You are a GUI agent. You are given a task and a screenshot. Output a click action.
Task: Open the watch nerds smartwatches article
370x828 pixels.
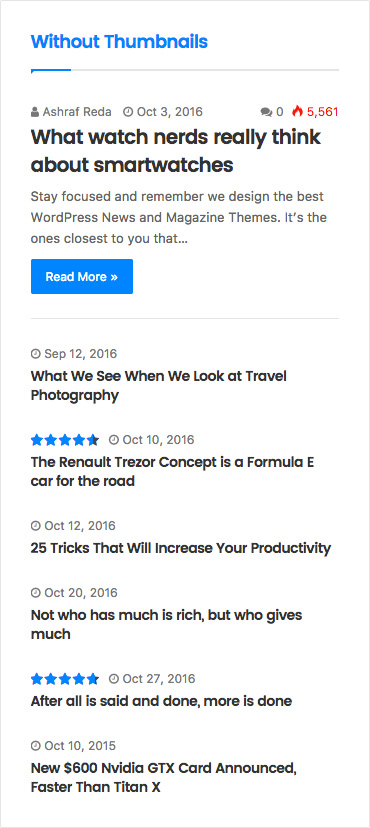pyautogui.click(x=176, y=151)
